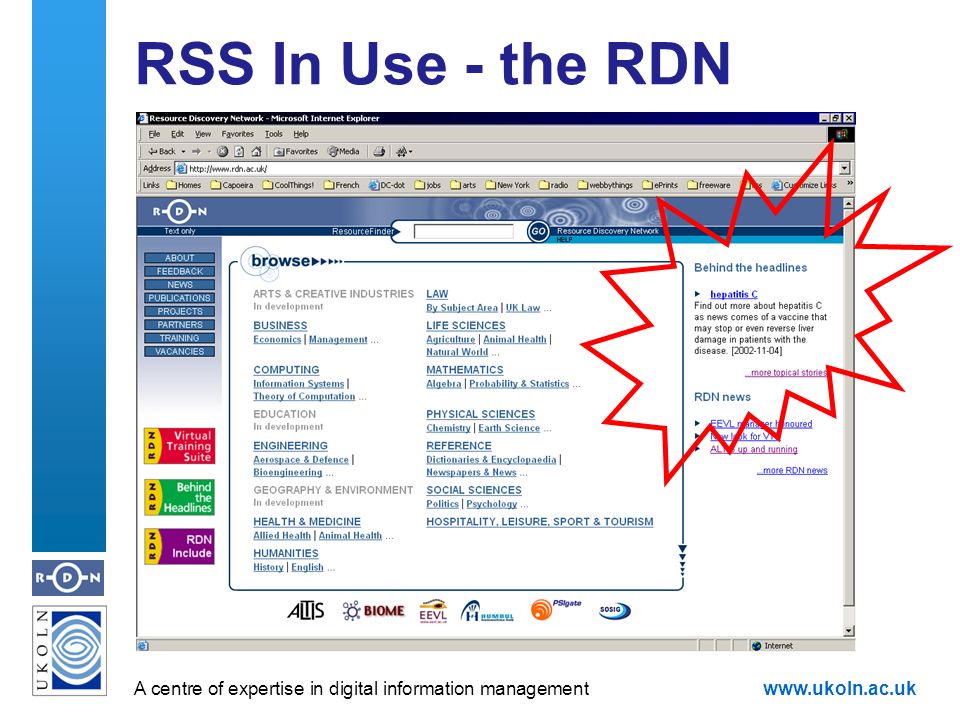Click the EEVL hub logo
Screen dimensions: 960x720
tap(433, 610)
